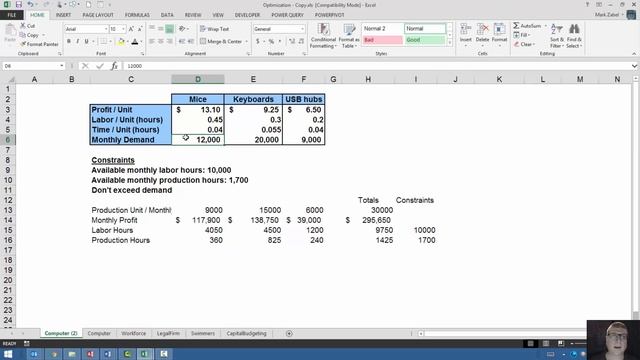
Task: Expand the Cell Styles gallery
Action: [450, 42]
